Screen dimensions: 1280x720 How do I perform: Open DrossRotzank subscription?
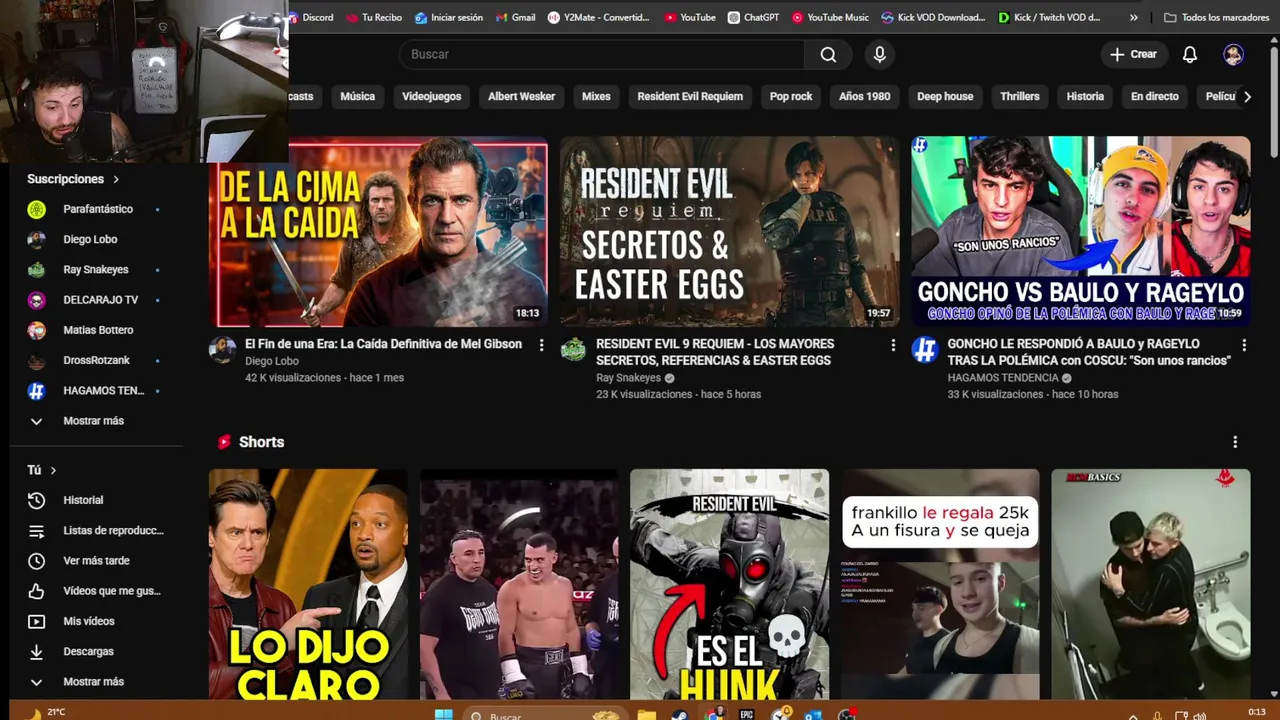click(96, 360)
